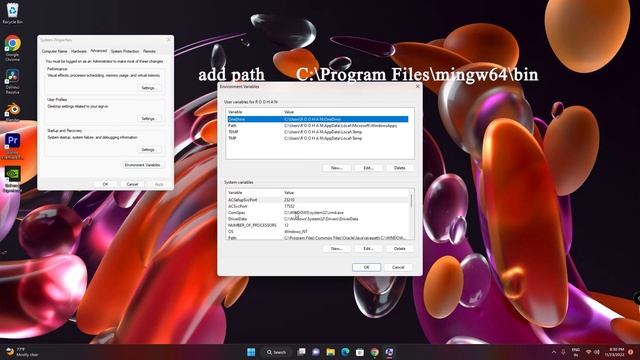The height and width of the screenshot is (360, 640).
Task: Select the DriverData system variable
Action: pyautogui.click(x=318, y=219)
